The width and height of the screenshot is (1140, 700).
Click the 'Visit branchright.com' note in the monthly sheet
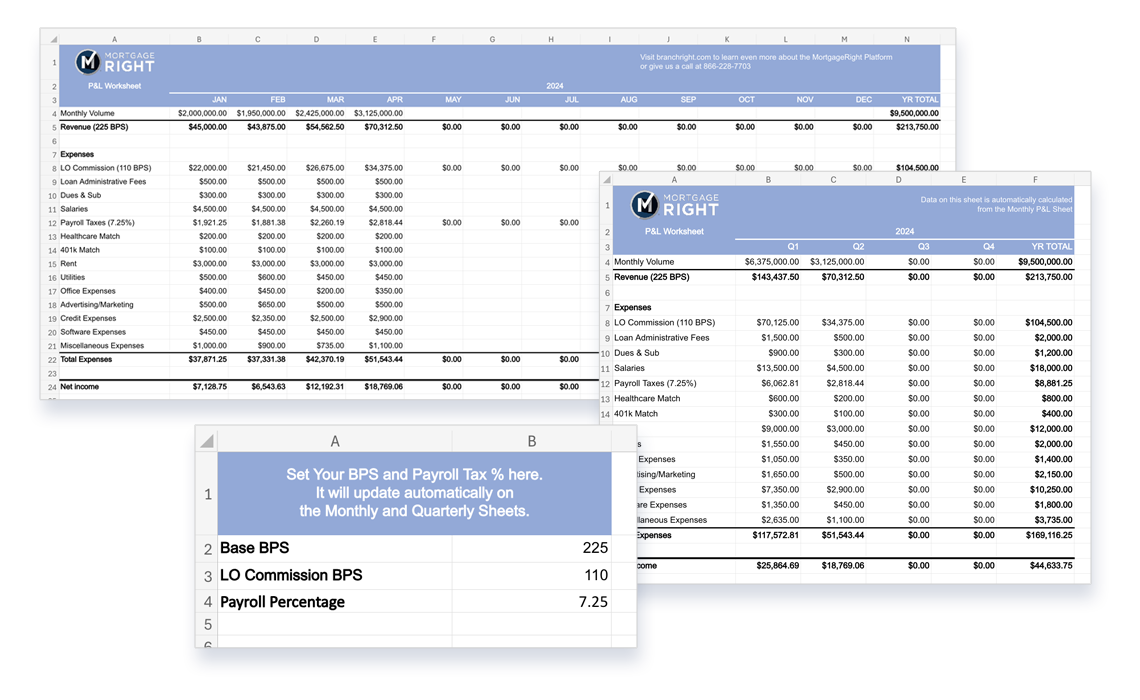point(766,62)
